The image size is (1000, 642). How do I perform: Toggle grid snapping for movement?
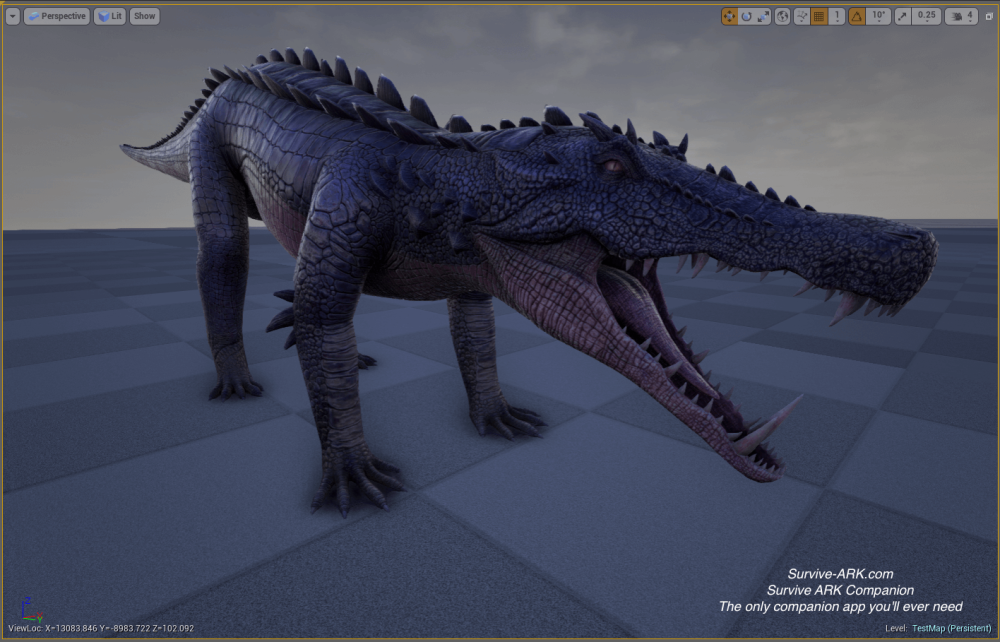point(820,17)
